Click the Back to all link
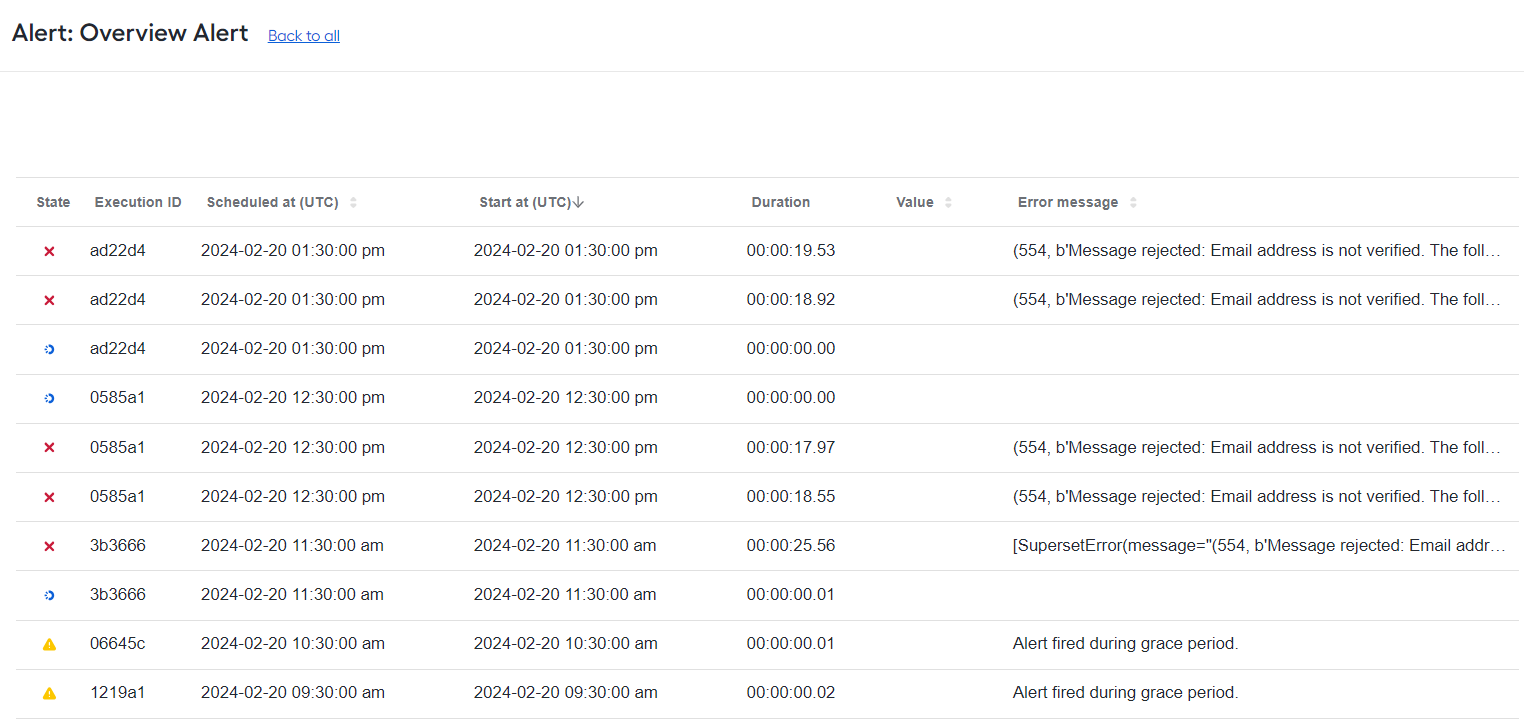Viewport: 1532px width, 725px height. point(304,36)
